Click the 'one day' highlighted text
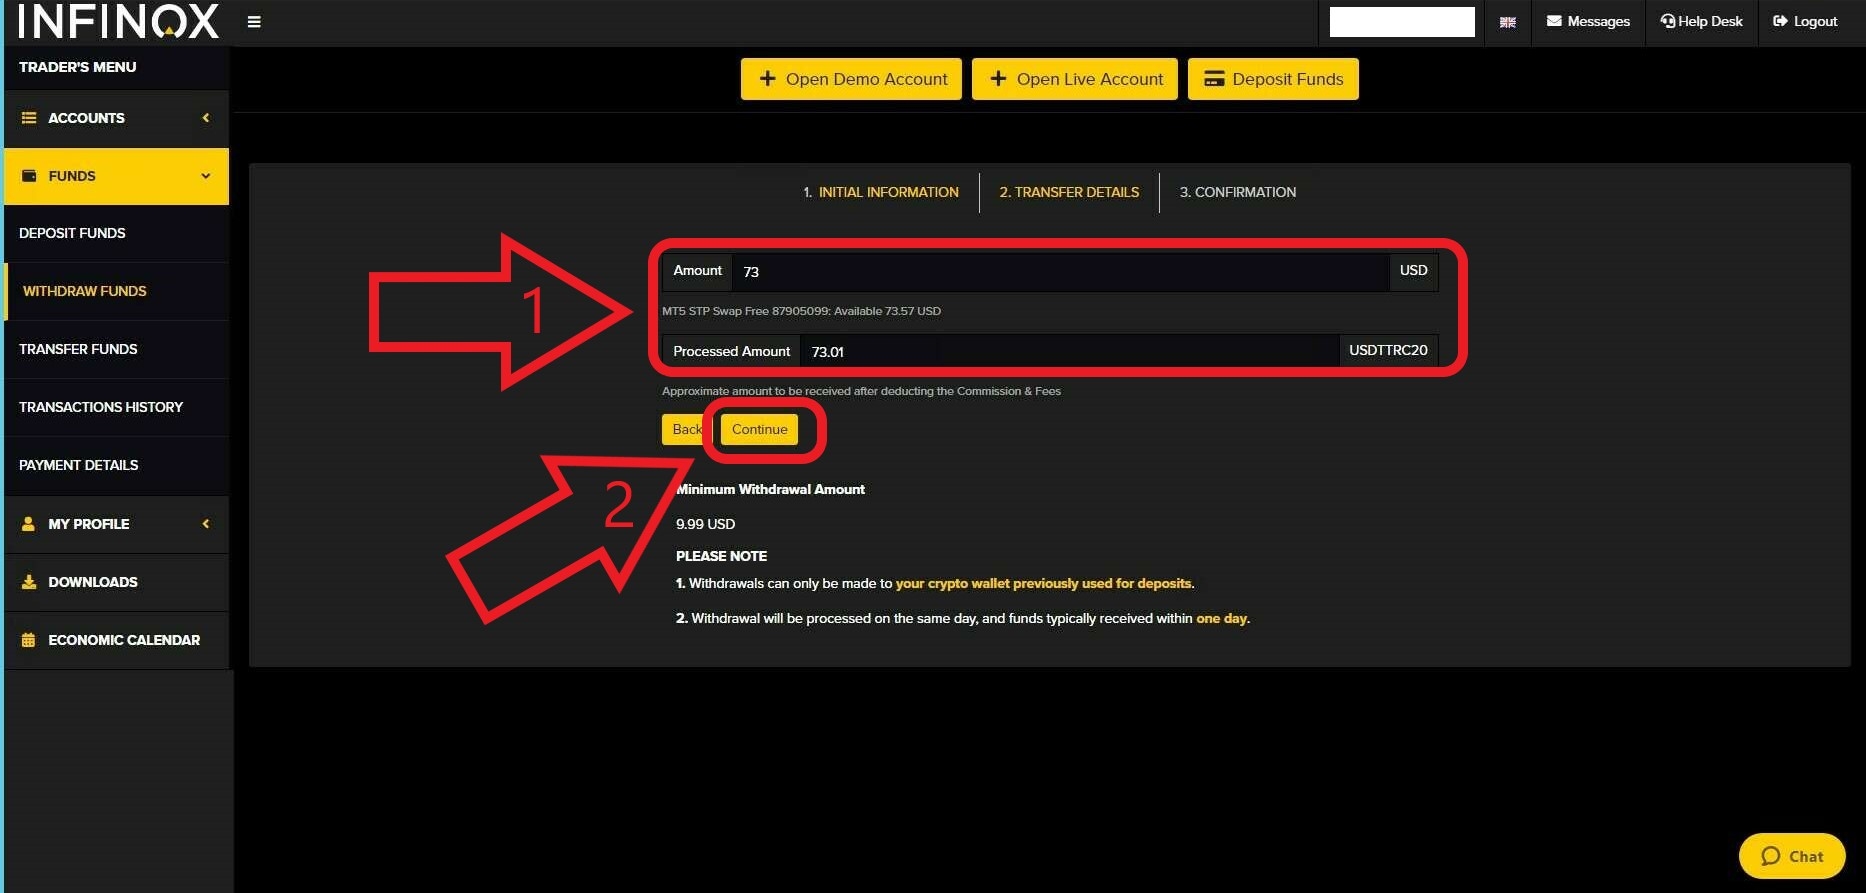Viewport: 1866px width, 893px height. (1222, 619)
